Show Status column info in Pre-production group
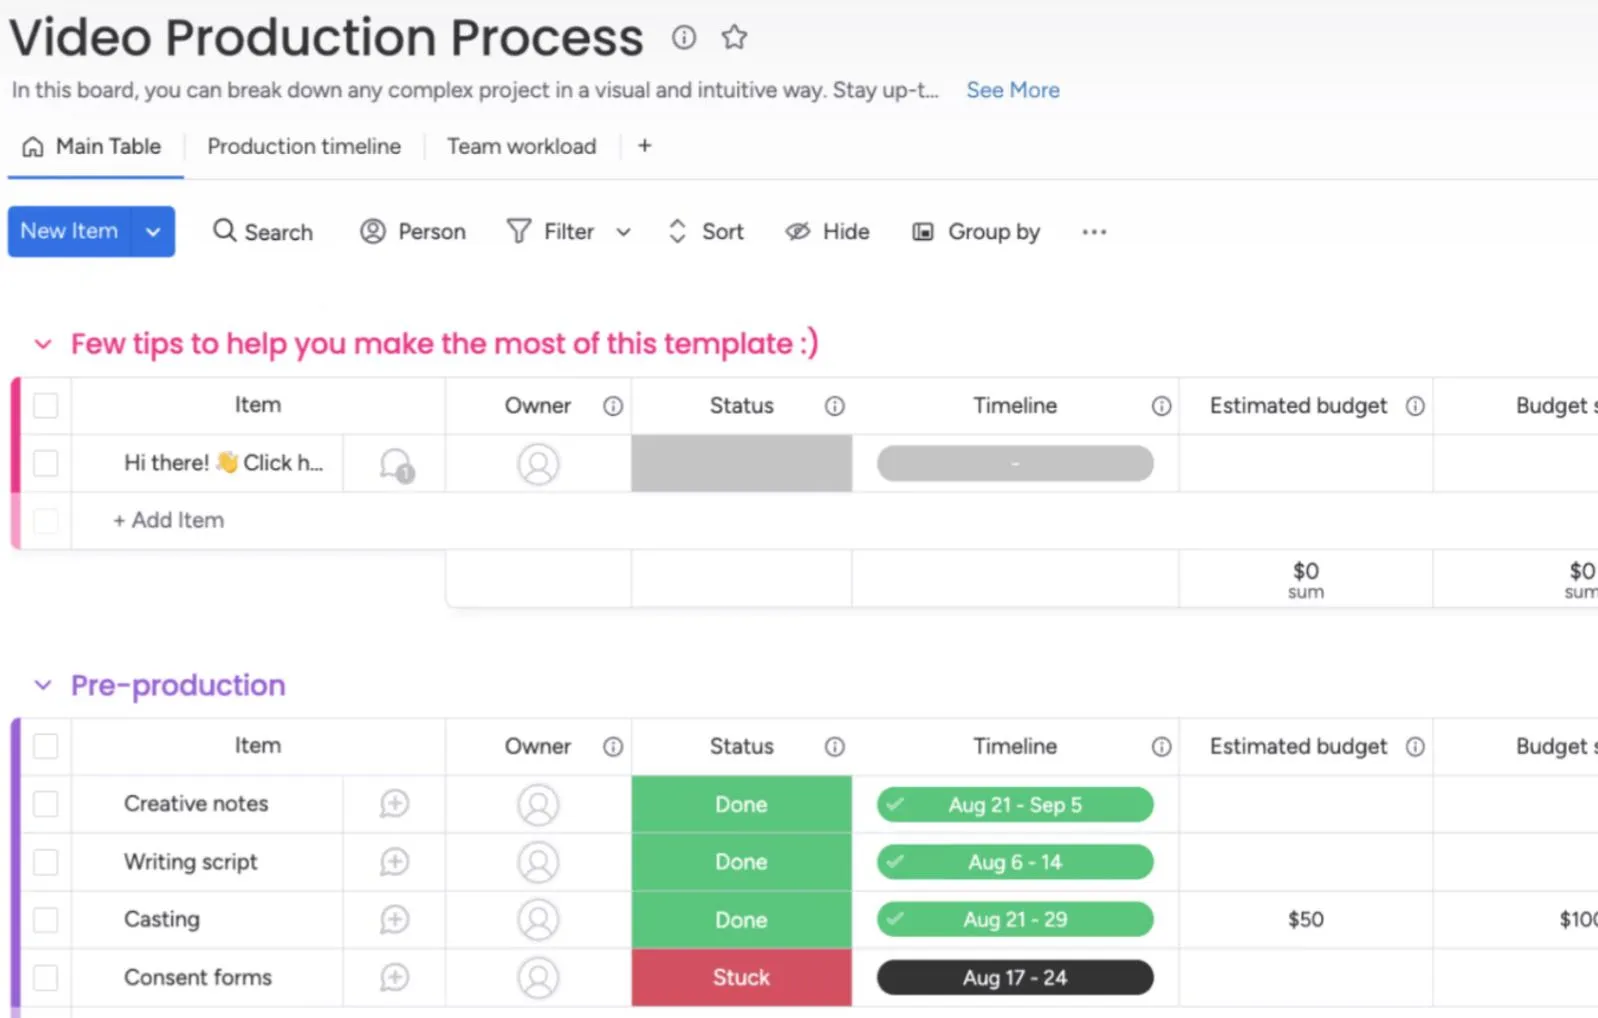Screen dimensions: 1598x1018 [835, 747]
